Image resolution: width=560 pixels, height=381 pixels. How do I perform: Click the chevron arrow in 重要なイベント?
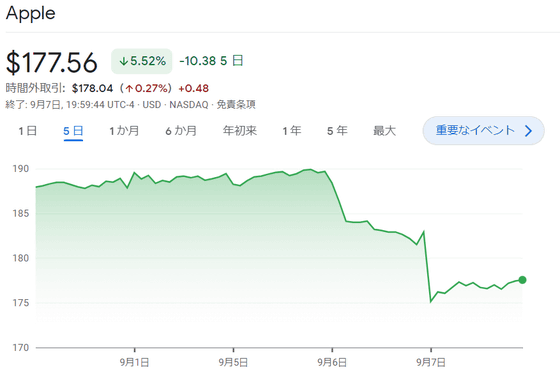tap(529, 131)
